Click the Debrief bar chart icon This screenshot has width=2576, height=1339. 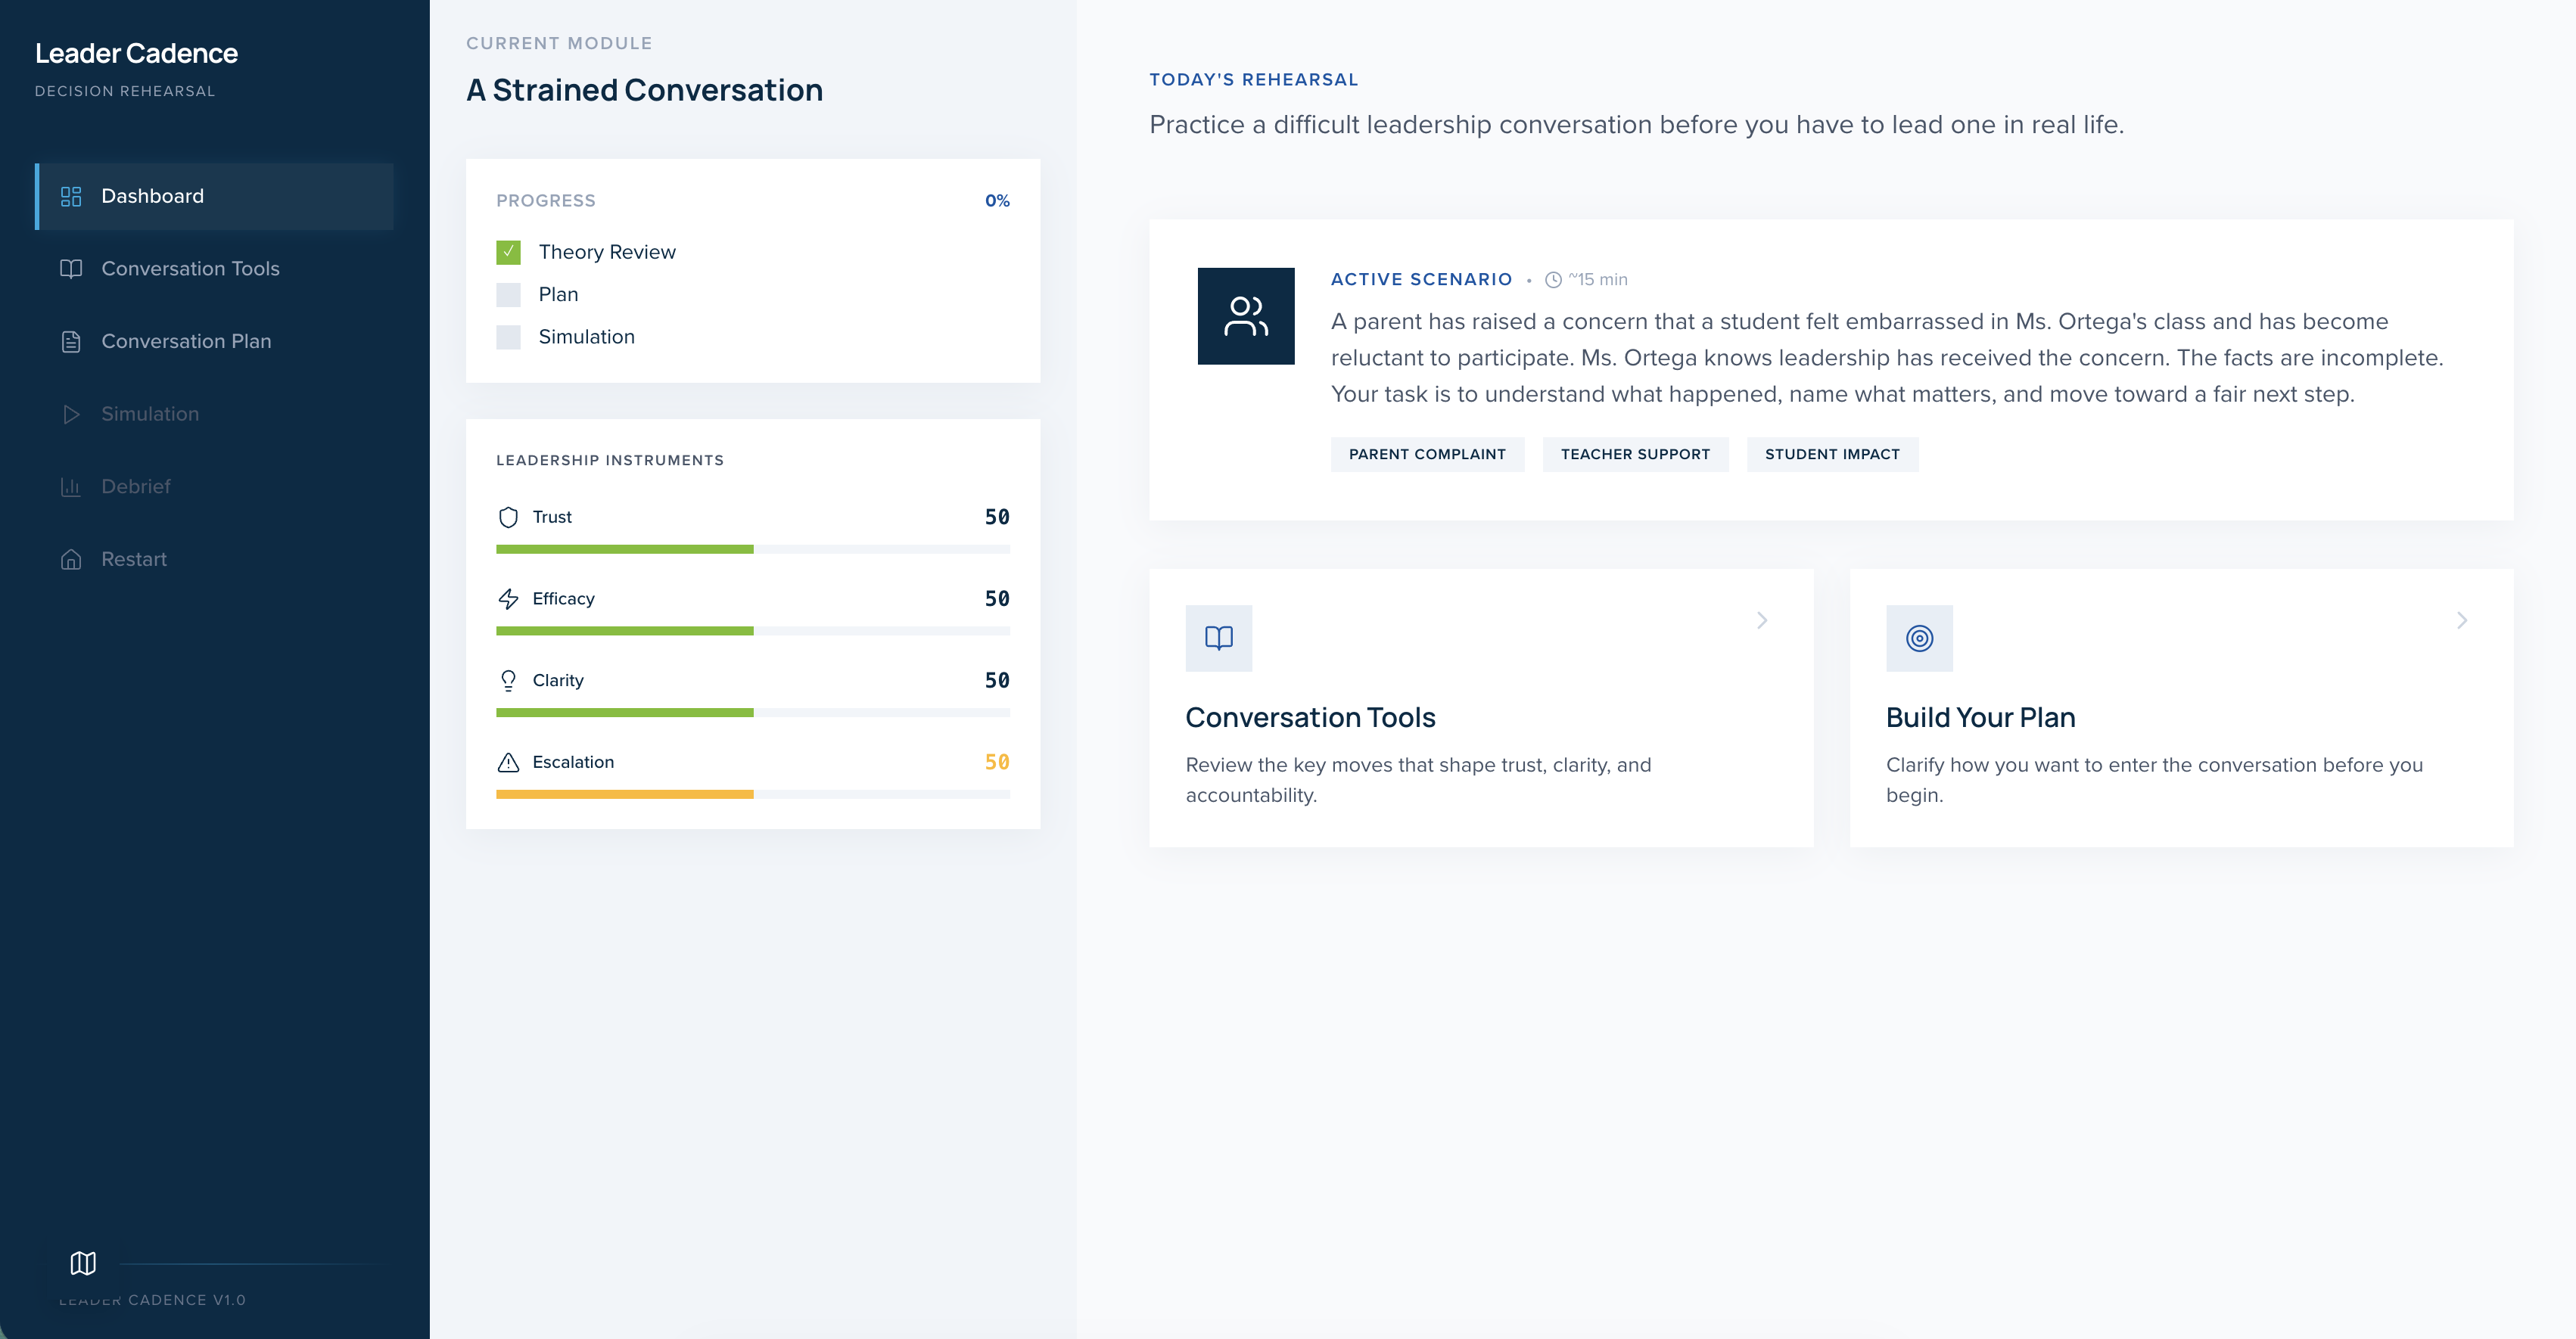point(71,487)
